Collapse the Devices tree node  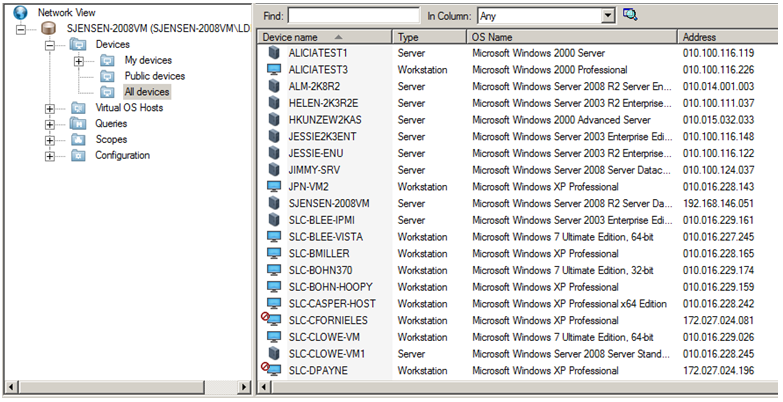[x=49, y=45]
